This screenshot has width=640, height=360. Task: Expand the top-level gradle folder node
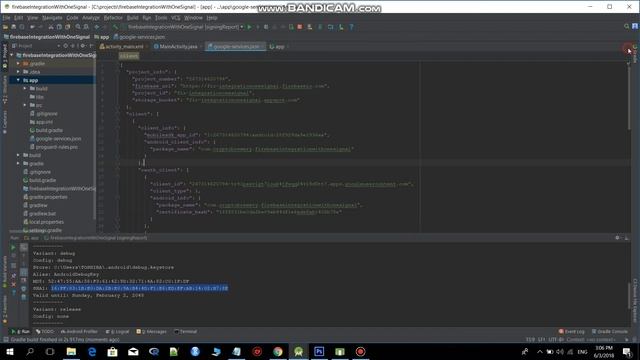18,164
